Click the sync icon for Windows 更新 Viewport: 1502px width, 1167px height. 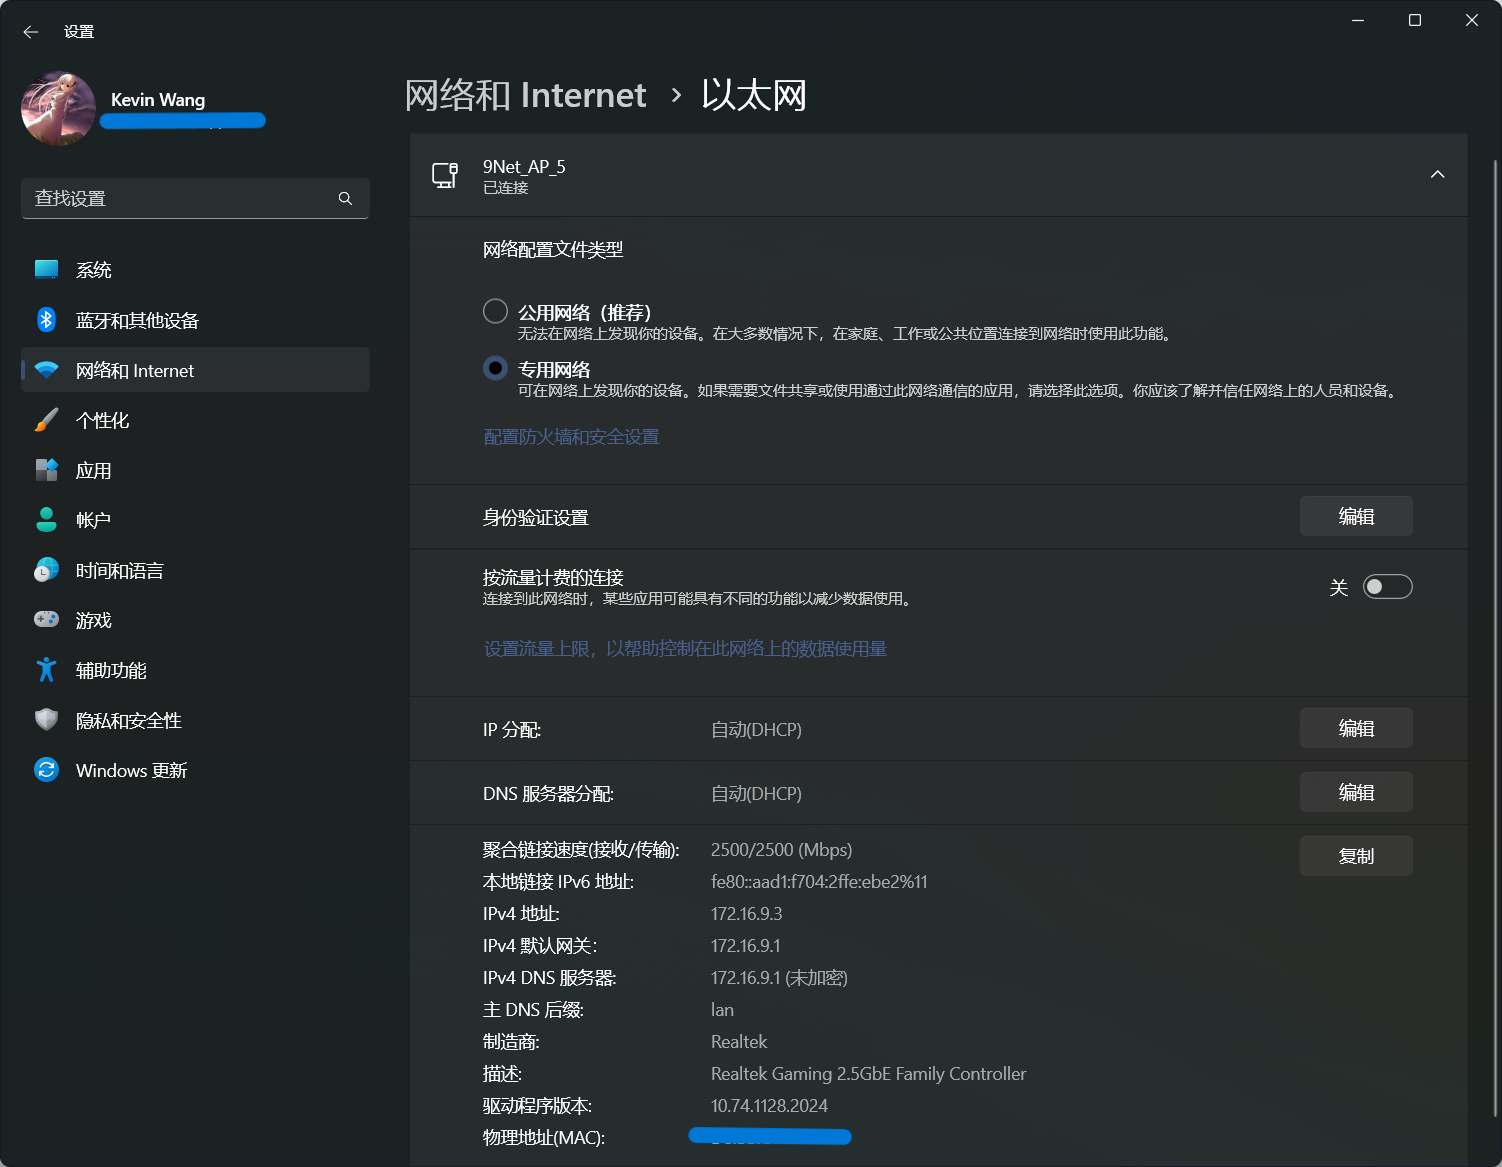coord(47,770)
